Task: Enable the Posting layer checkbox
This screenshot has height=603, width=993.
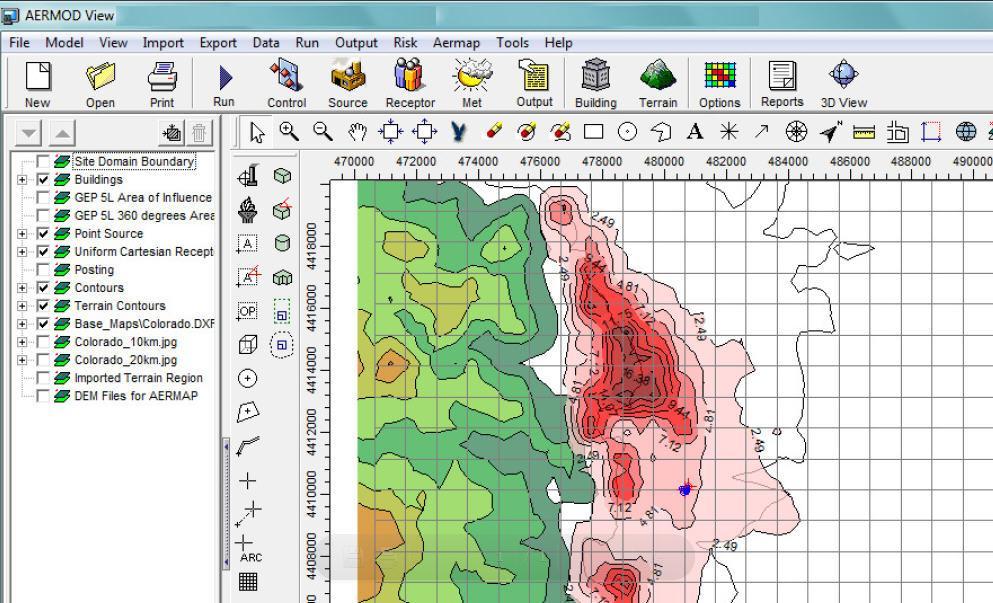Action: click(42, 270)
